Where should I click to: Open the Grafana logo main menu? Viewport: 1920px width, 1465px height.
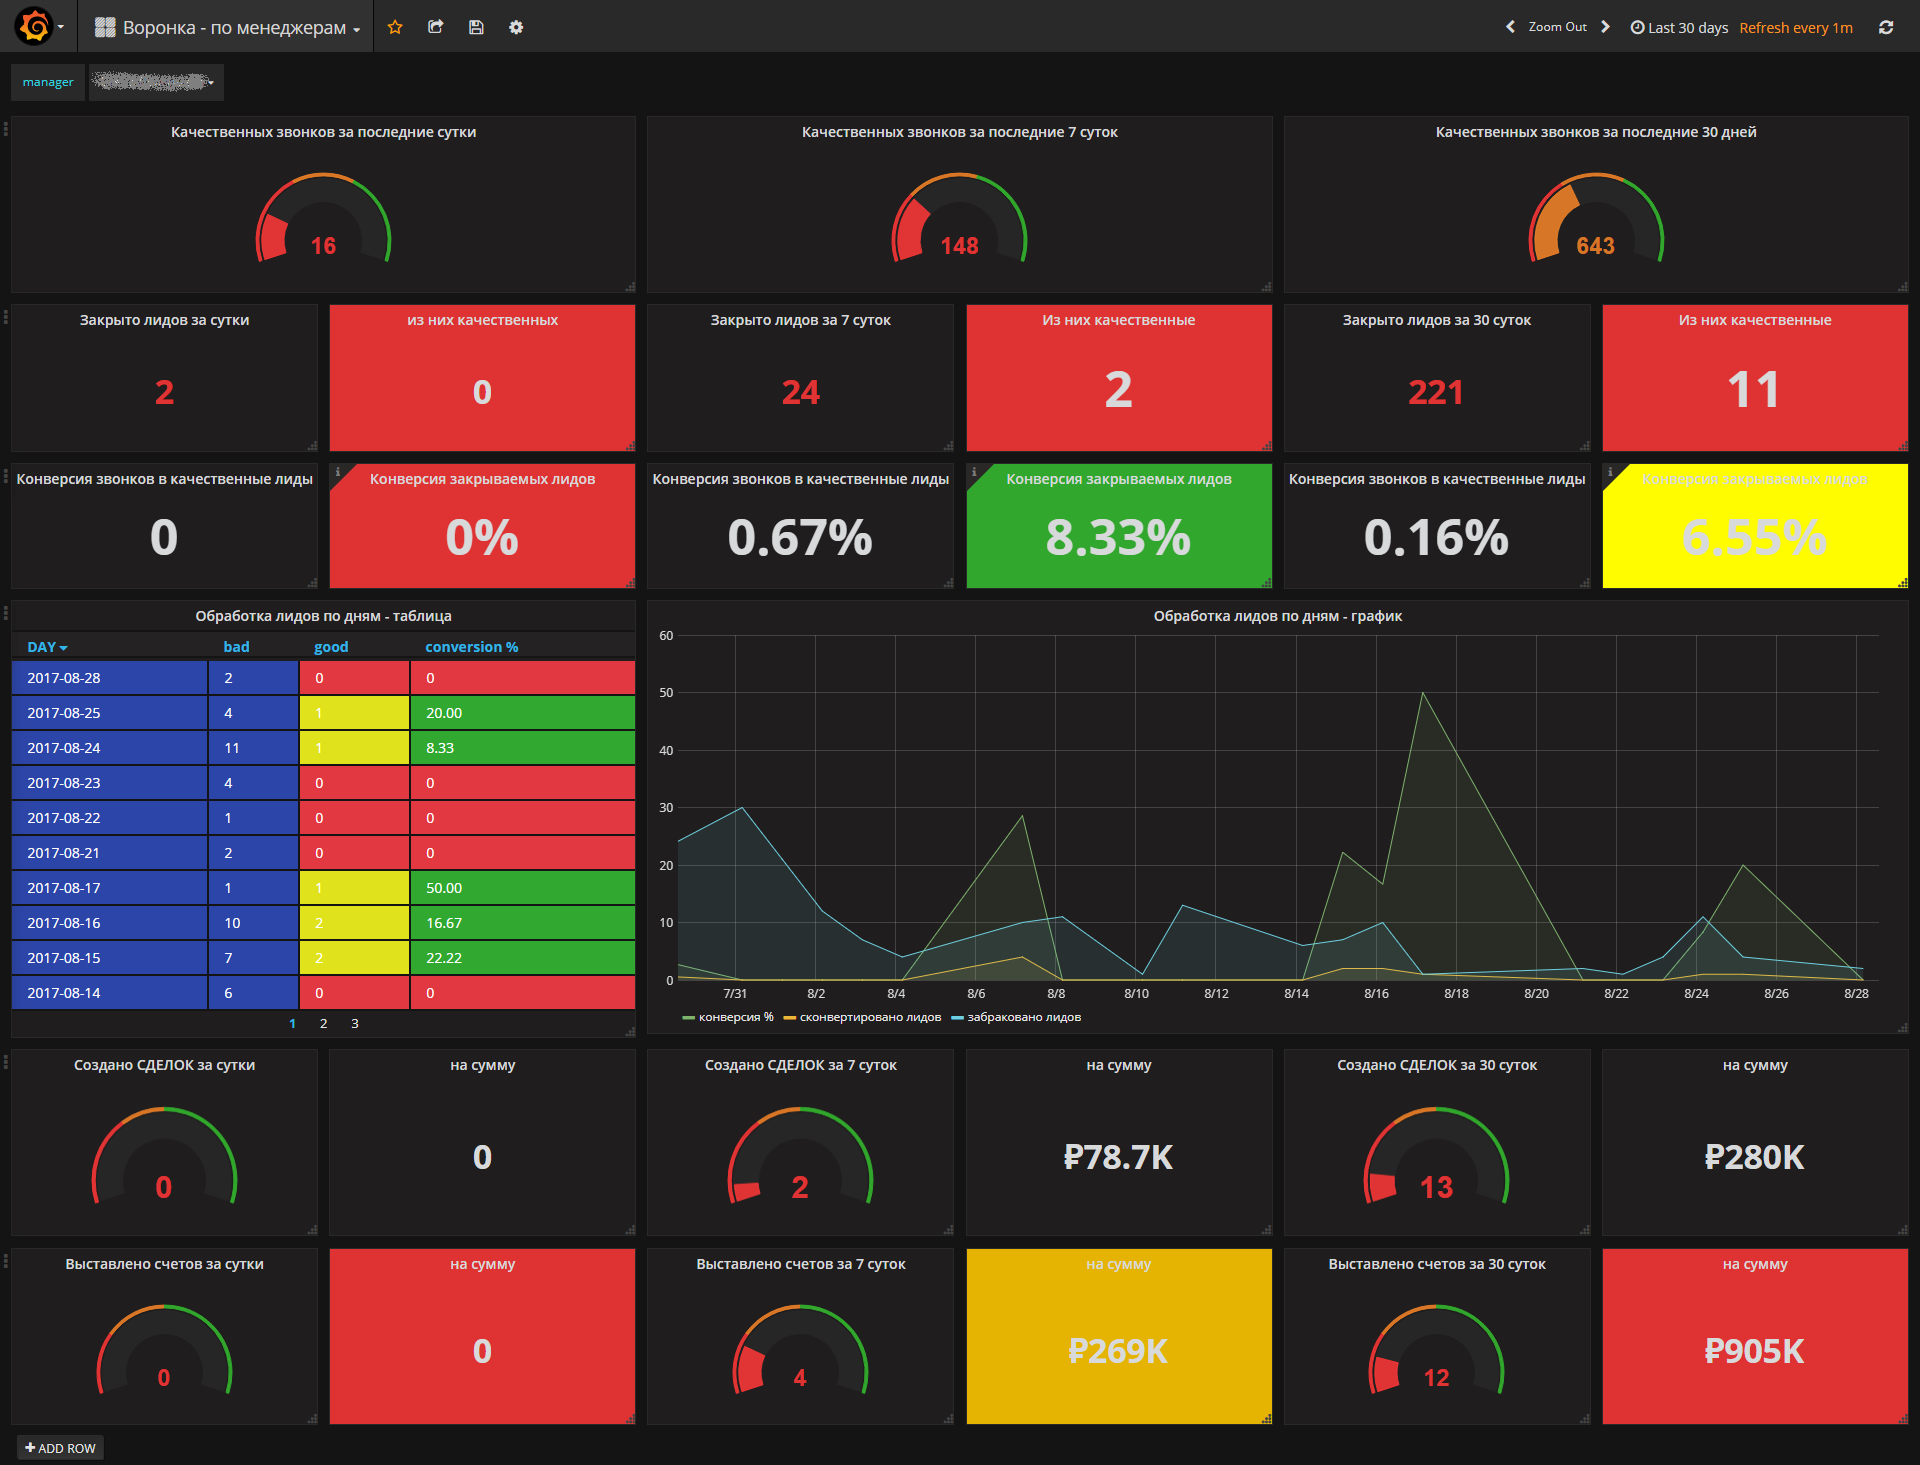coord(39,27)
